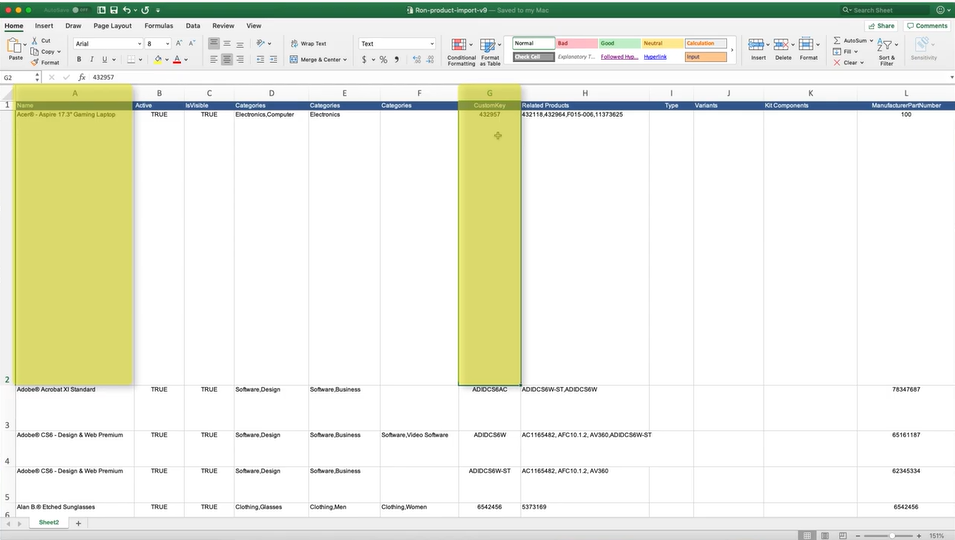This screenshot has height=540, width=955.
Task: Open the Insert ribbon tab
Action: coord(44,26)
